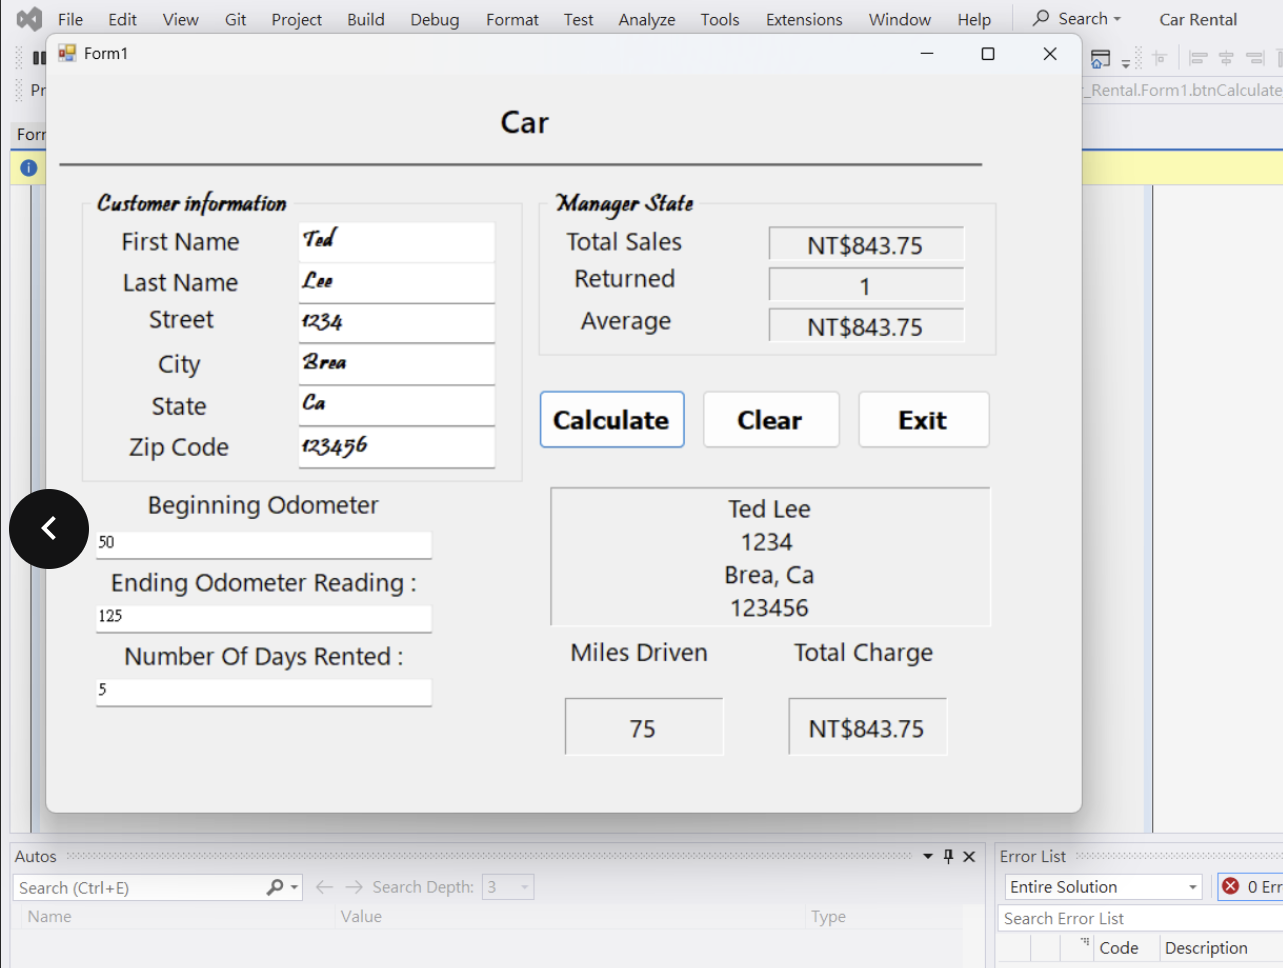Open the Extensions menu

tap(803, 19)
